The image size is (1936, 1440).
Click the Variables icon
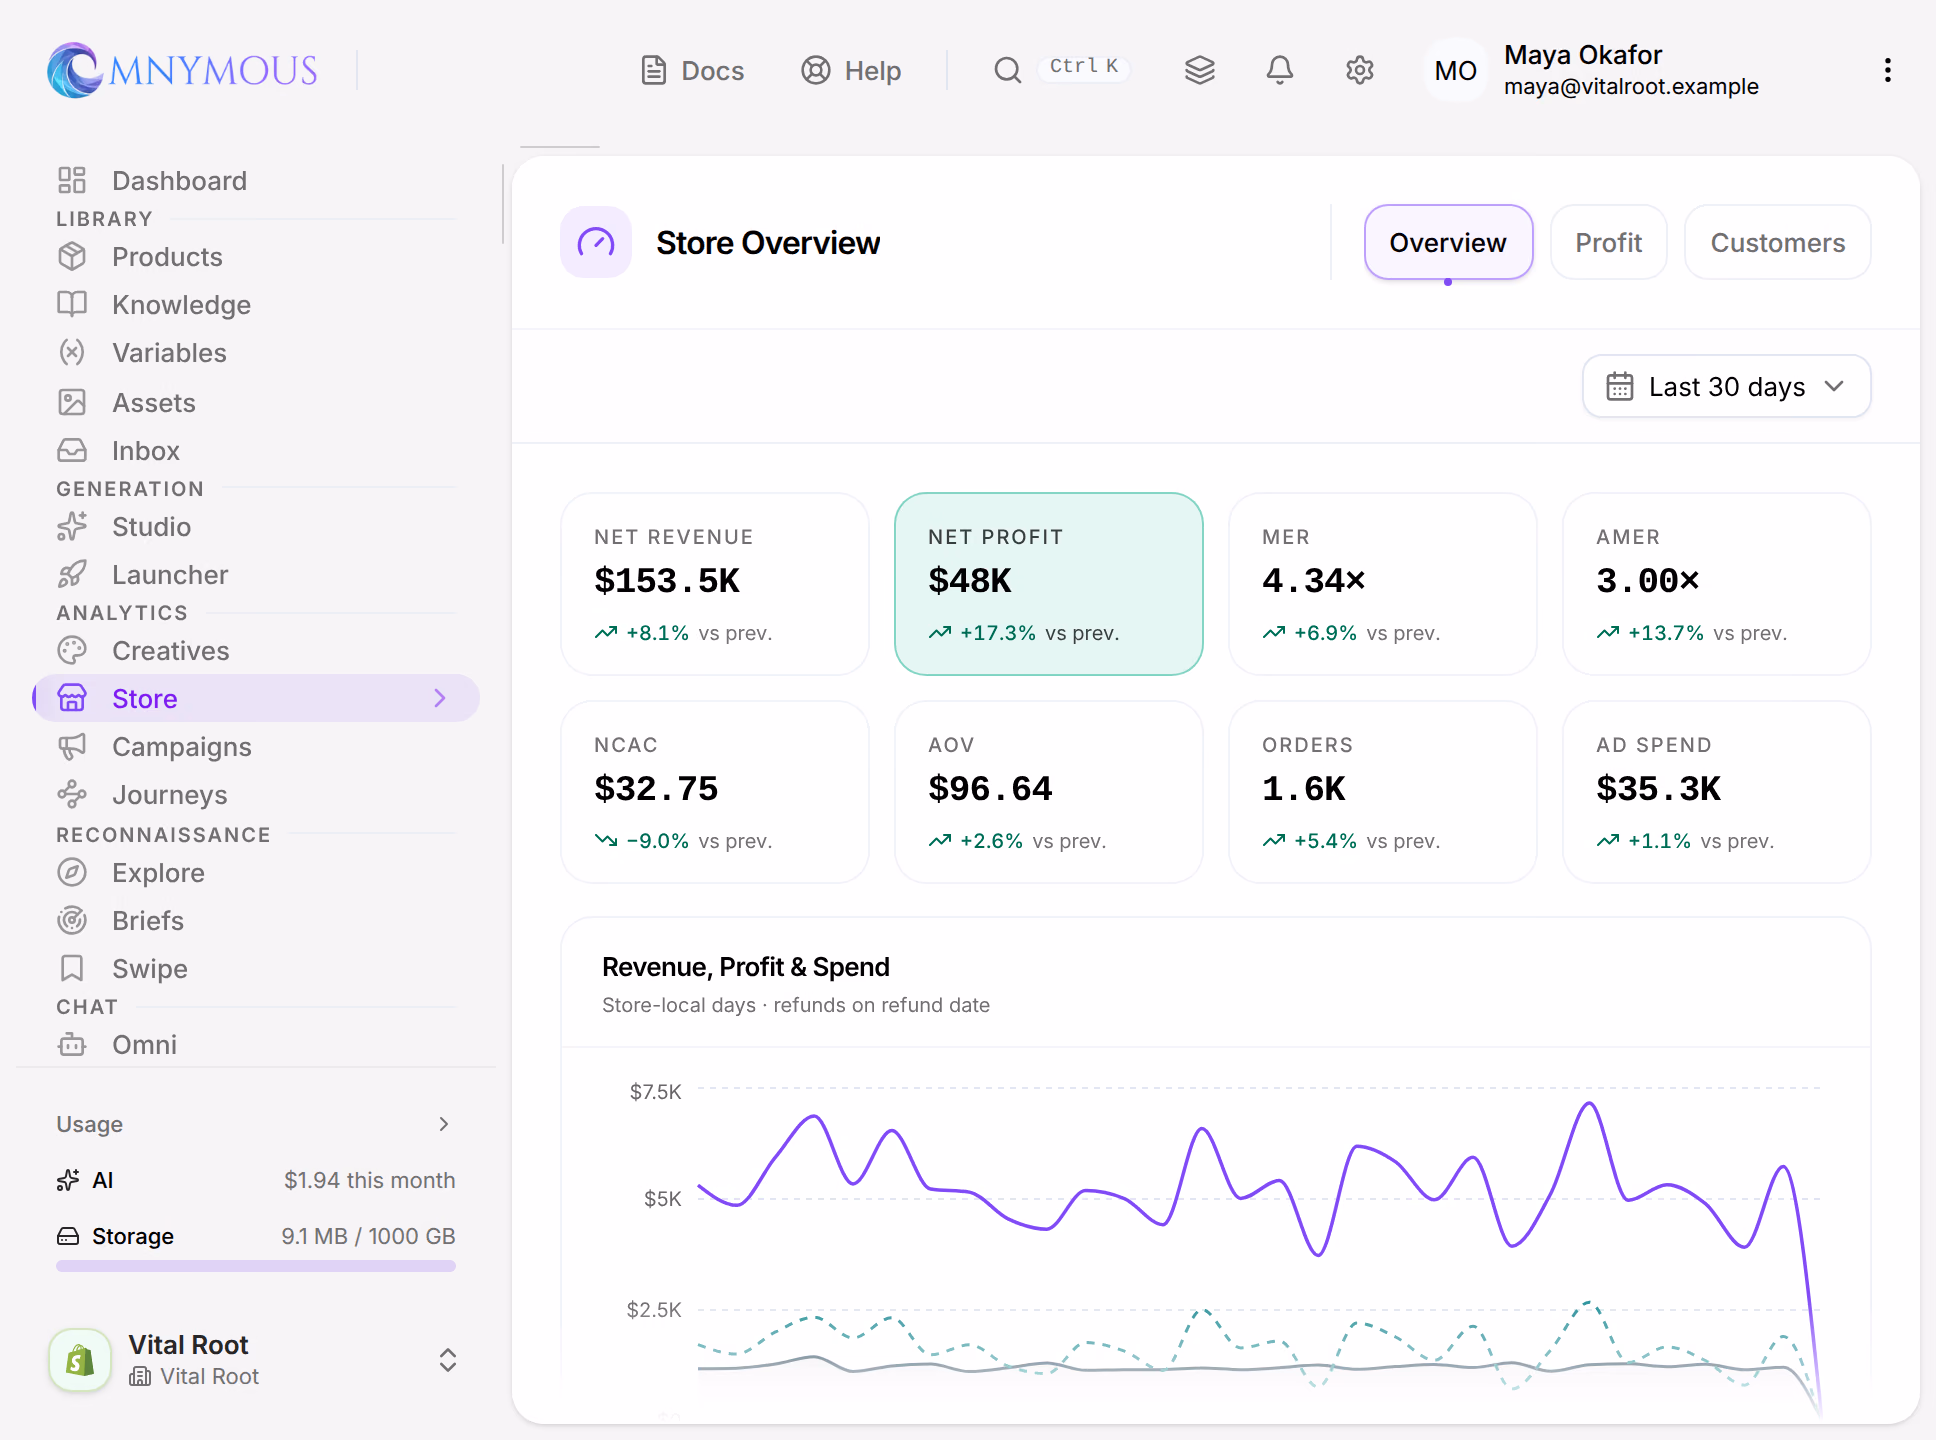tap(72, 352)
